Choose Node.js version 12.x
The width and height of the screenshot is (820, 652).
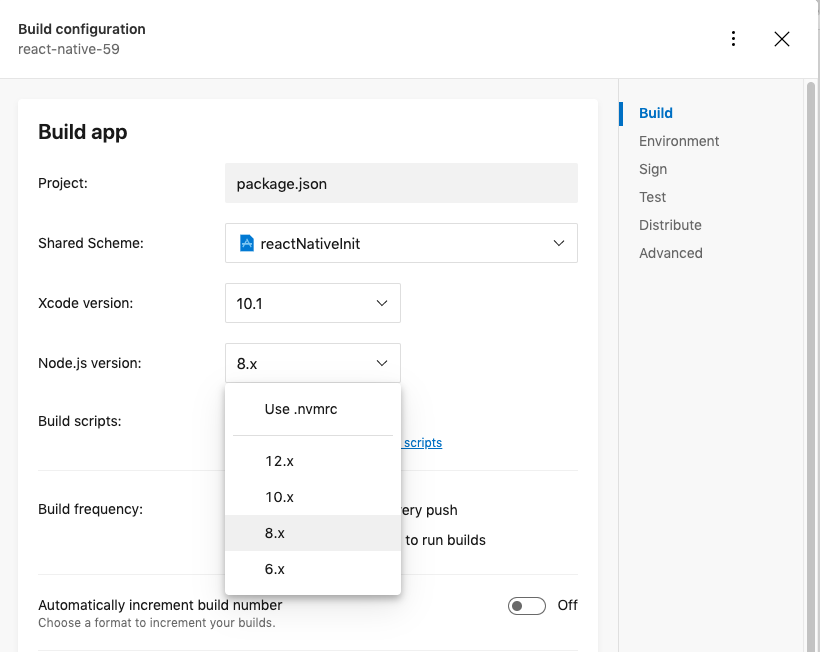tap(313, 461)
